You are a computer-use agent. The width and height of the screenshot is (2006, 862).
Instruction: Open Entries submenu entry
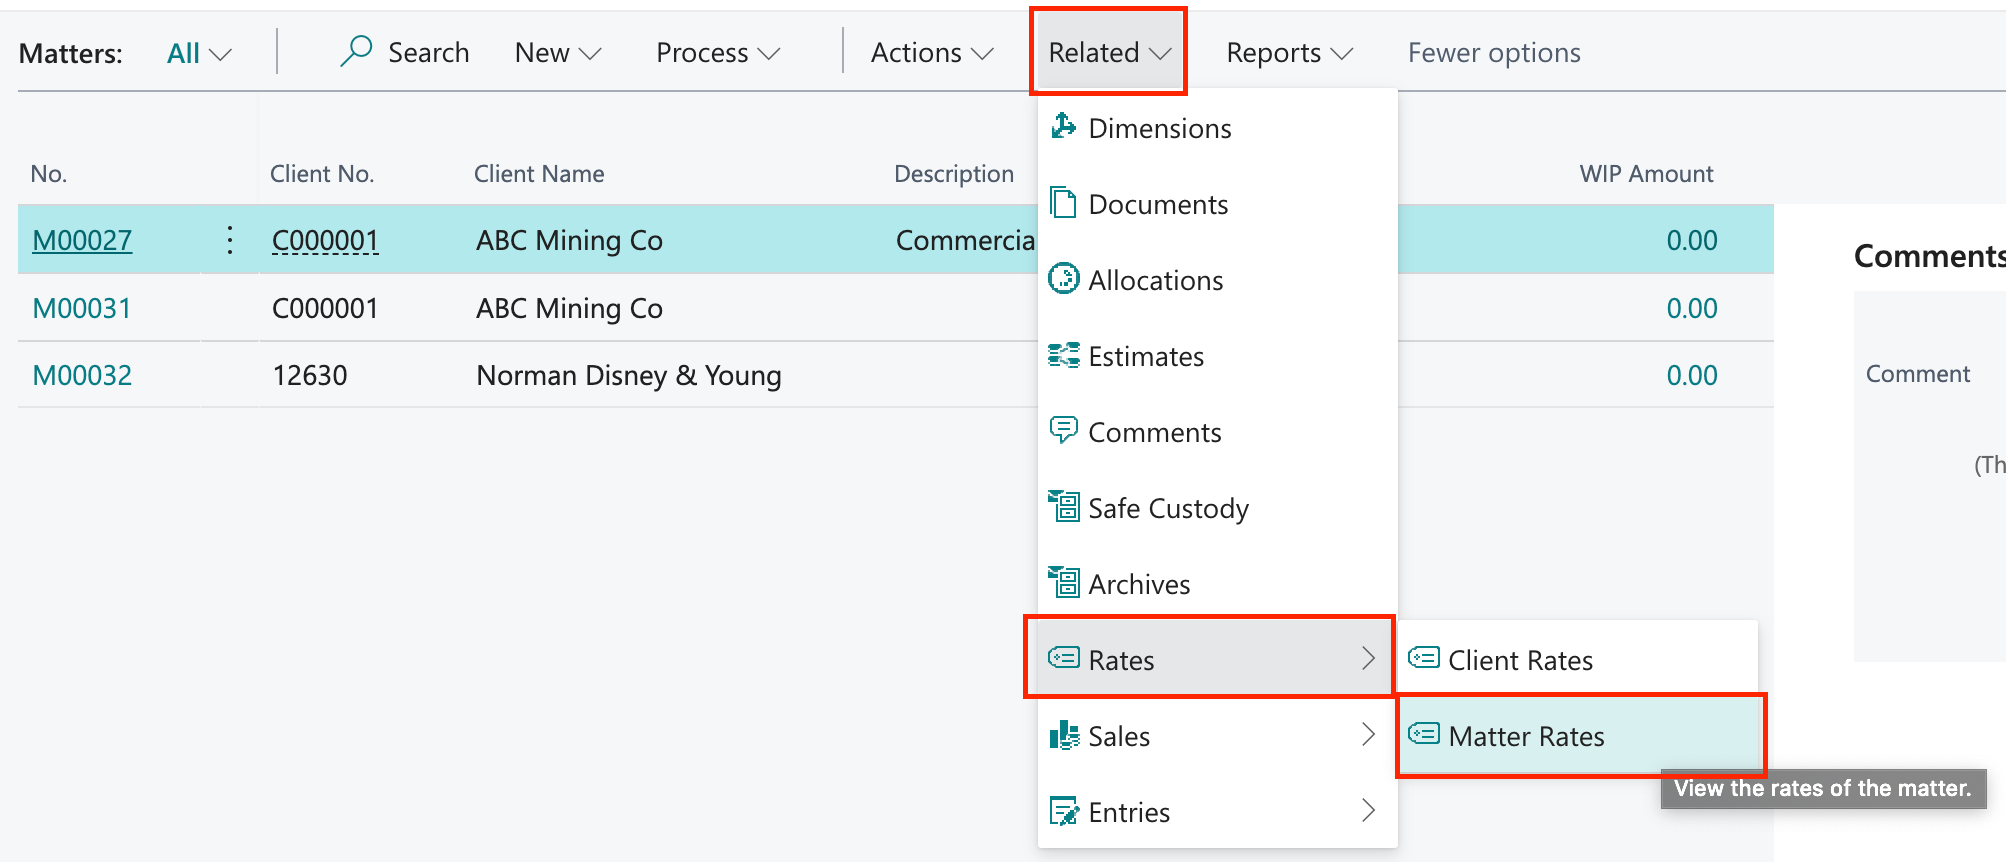(1217, 812)
